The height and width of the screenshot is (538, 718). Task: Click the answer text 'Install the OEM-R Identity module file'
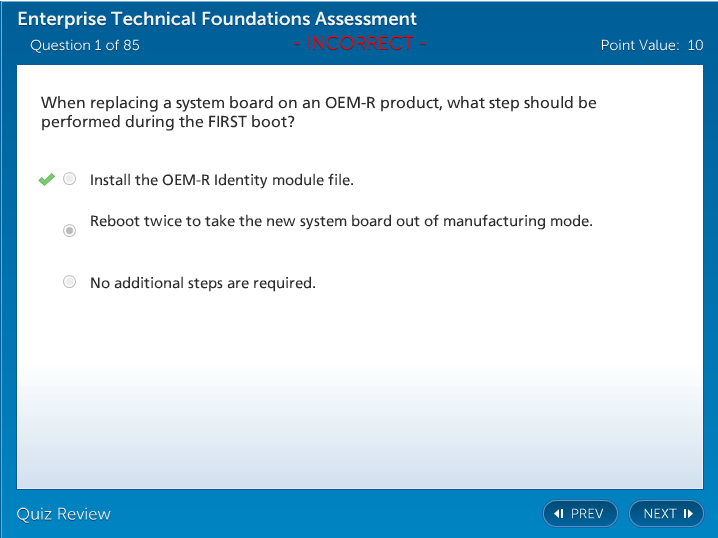(x=221, y=181)
